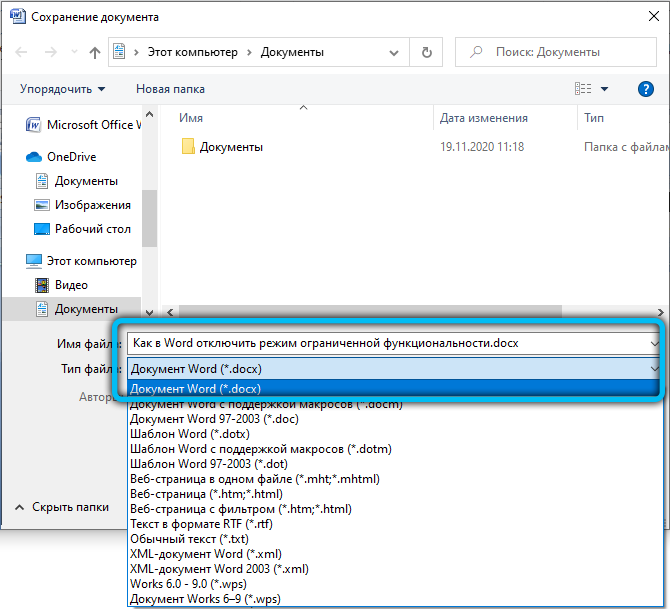Expand the Упорядочить dropdown menu
The width and height of the screenshot is (670, 609).
(62, 89)
